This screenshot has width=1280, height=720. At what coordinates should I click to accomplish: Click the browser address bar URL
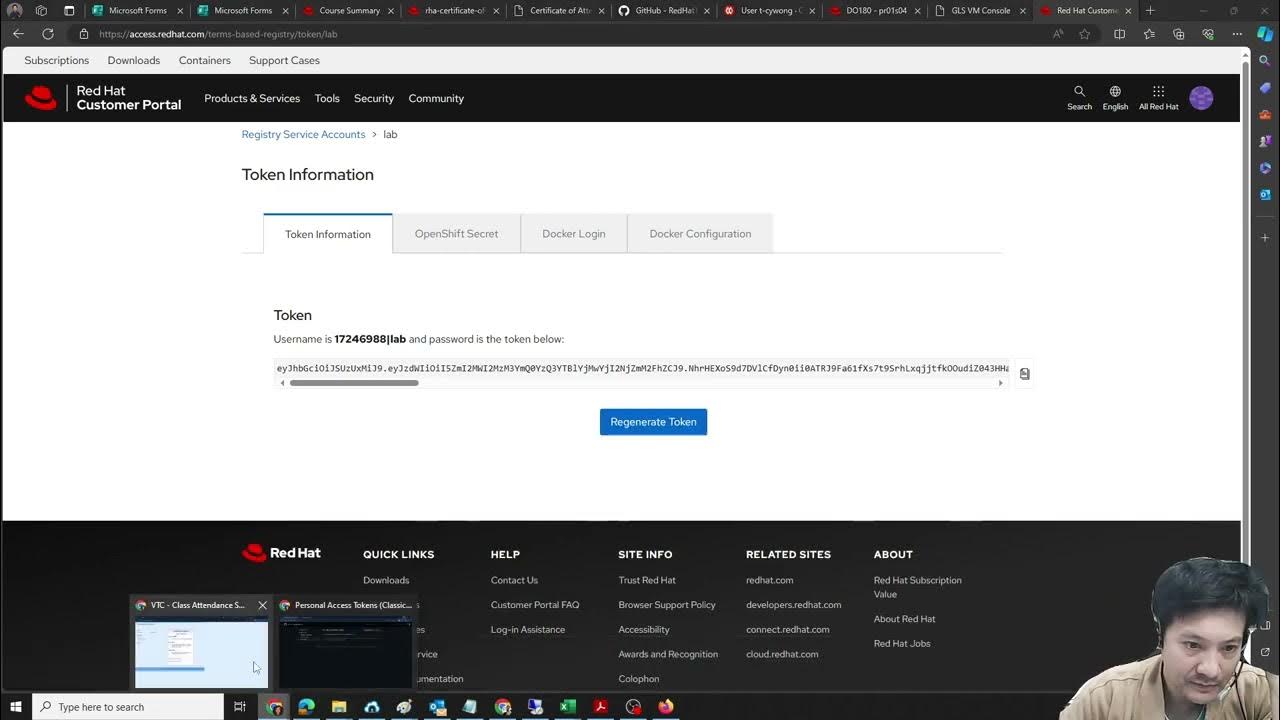218,34
